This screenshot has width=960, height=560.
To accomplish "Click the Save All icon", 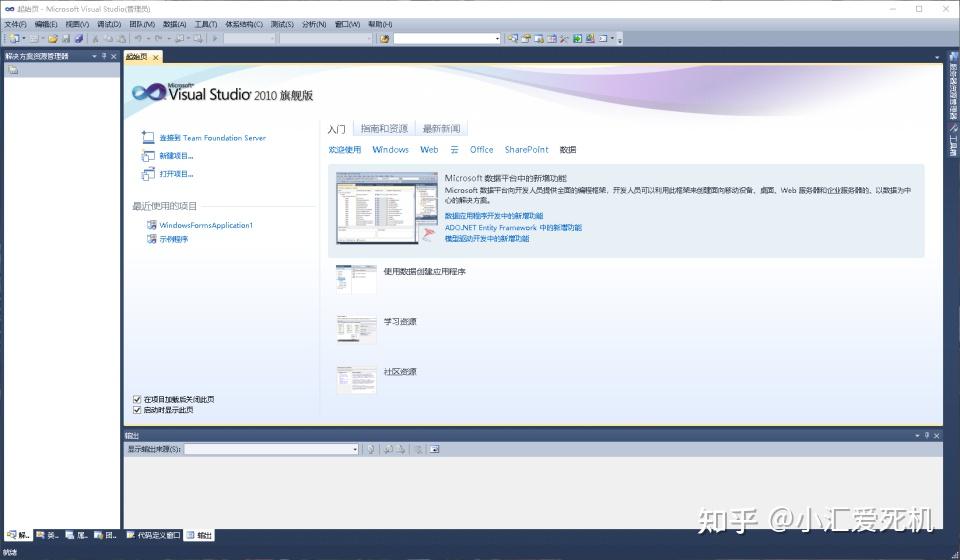I will click(x=78, y=38).
